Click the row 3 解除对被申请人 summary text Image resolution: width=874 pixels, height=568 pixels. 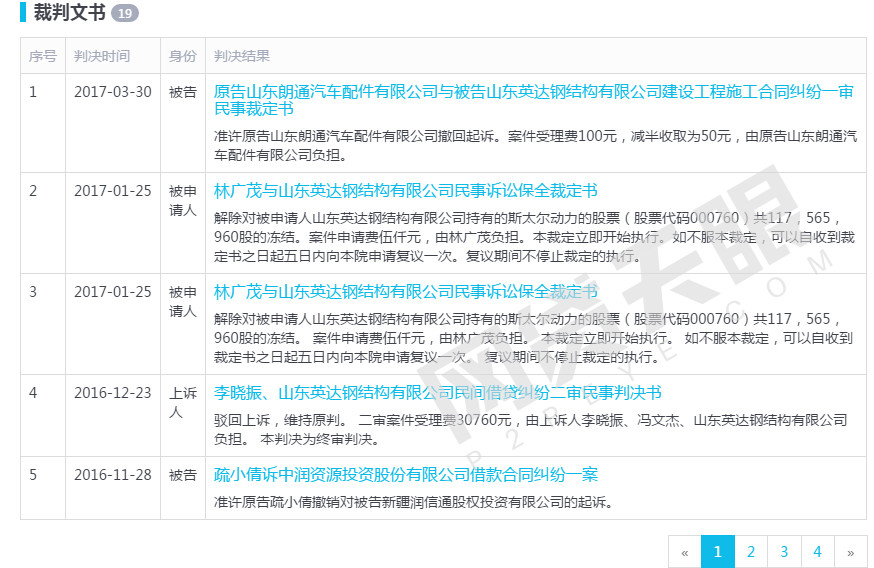point(533,338)
